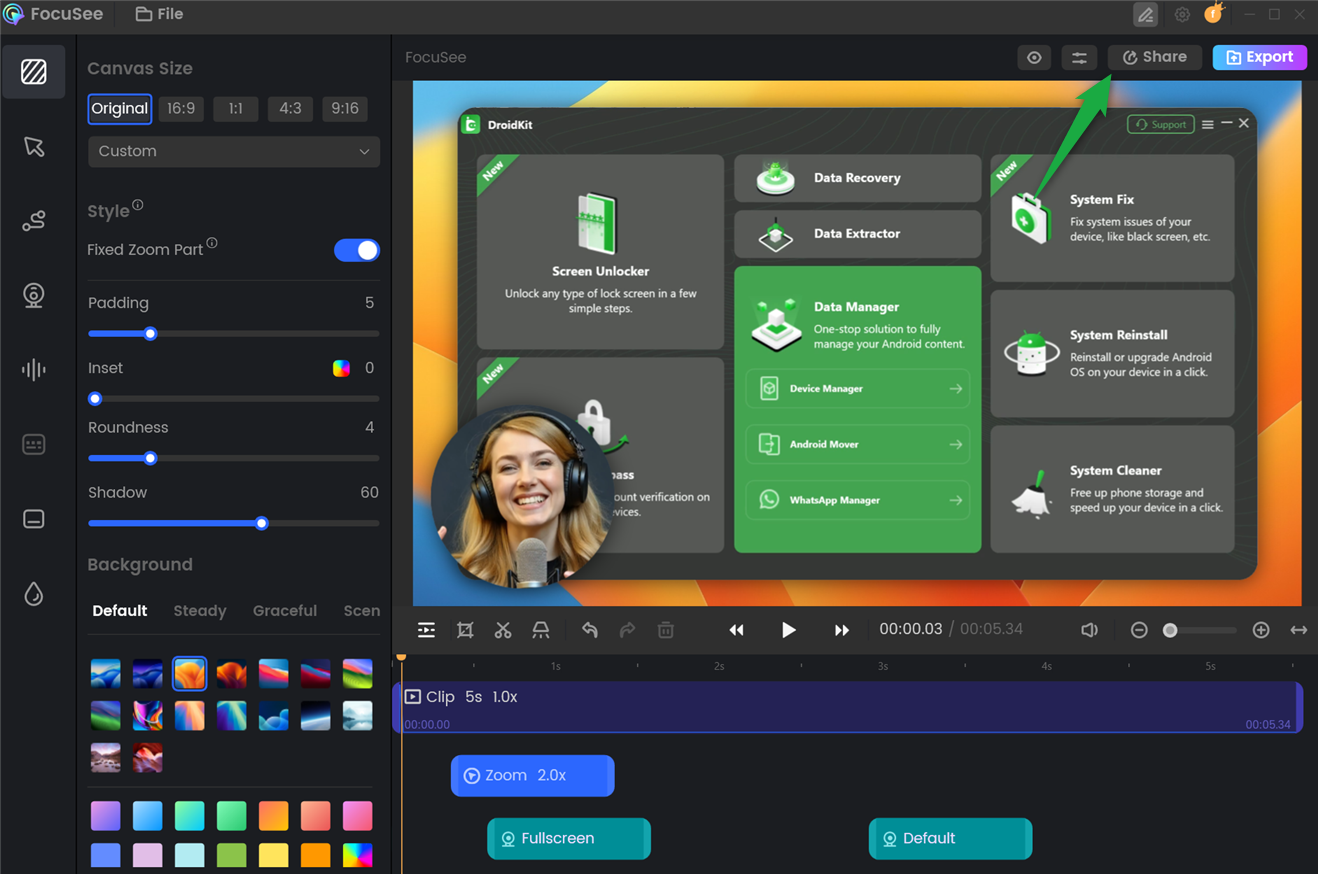Select 4:3 canvas size
Viewport: 1318px width, 874px height.
point(290,108)
